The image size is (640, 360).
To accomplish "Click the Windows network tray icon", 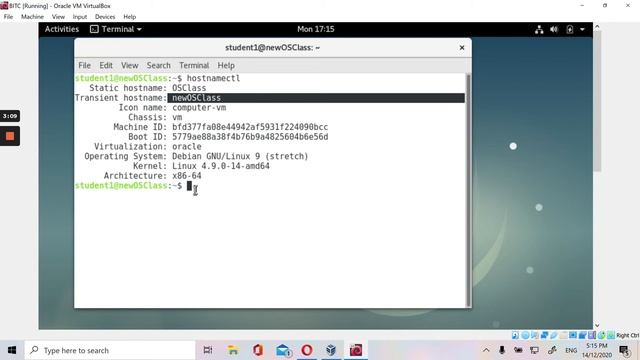I will [534, 350].
